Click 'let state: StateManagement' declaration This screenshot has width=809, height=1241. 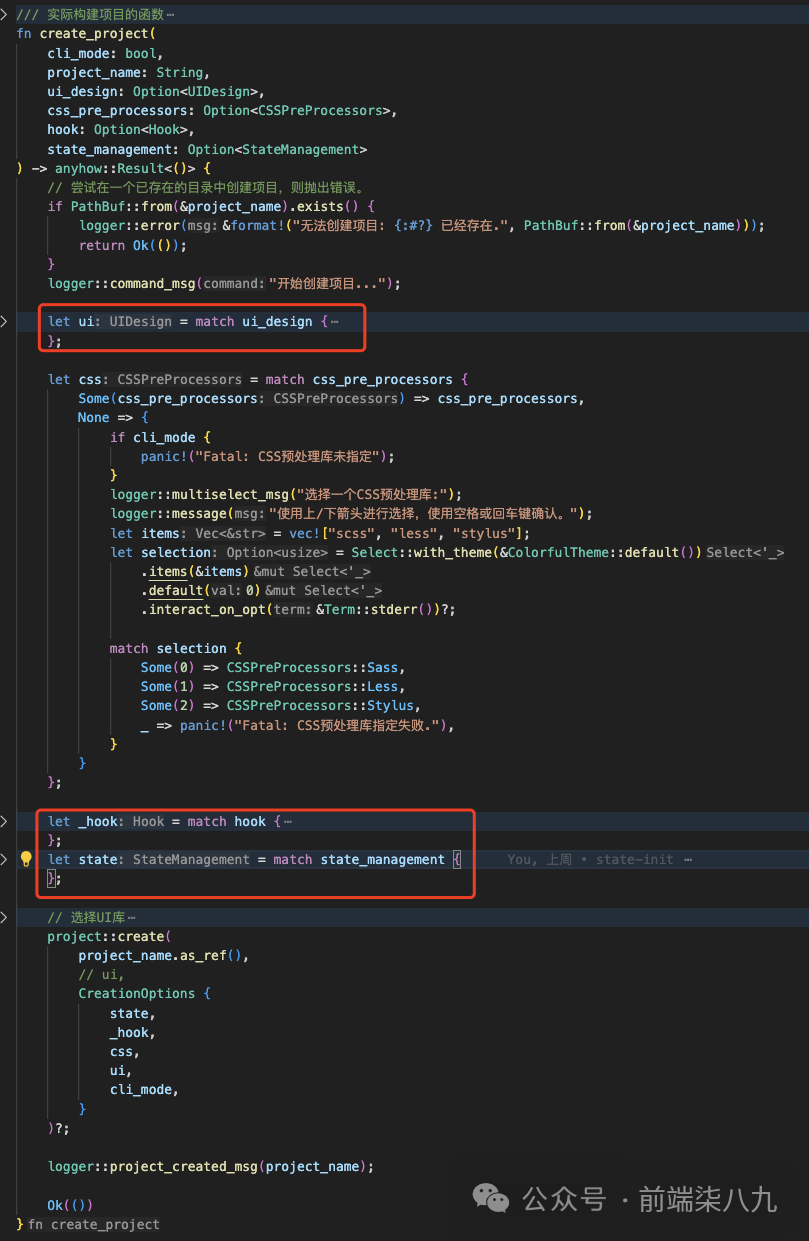(148, 859)
